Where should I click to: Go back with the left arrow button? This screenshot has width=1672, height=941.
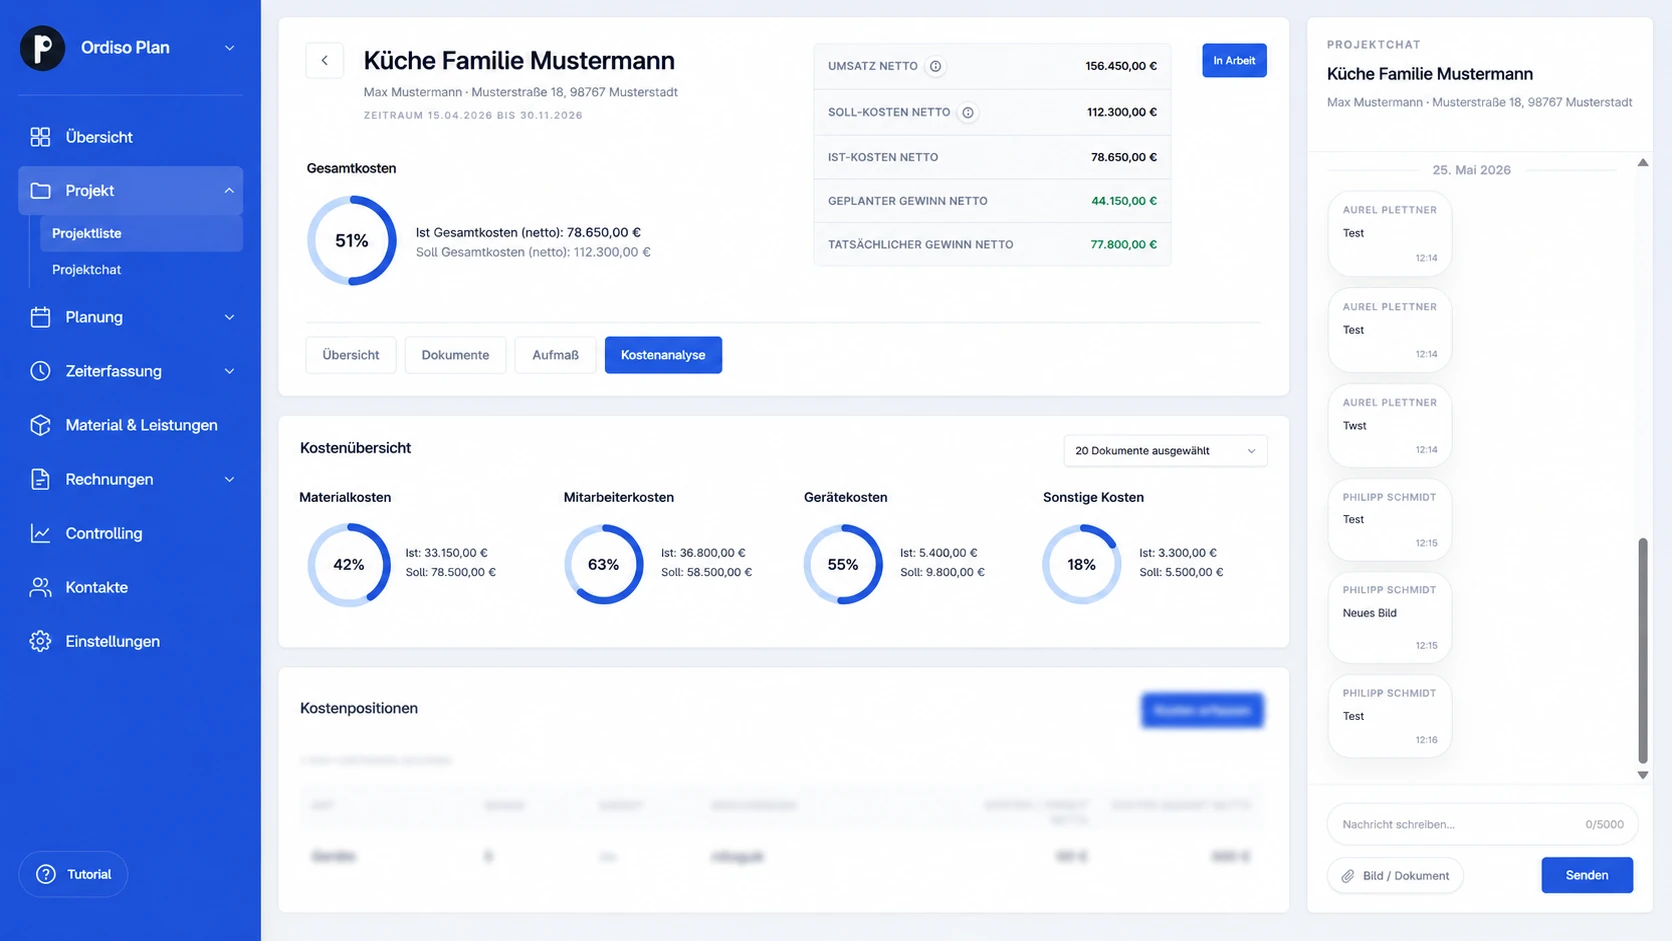tap(324, 61)
